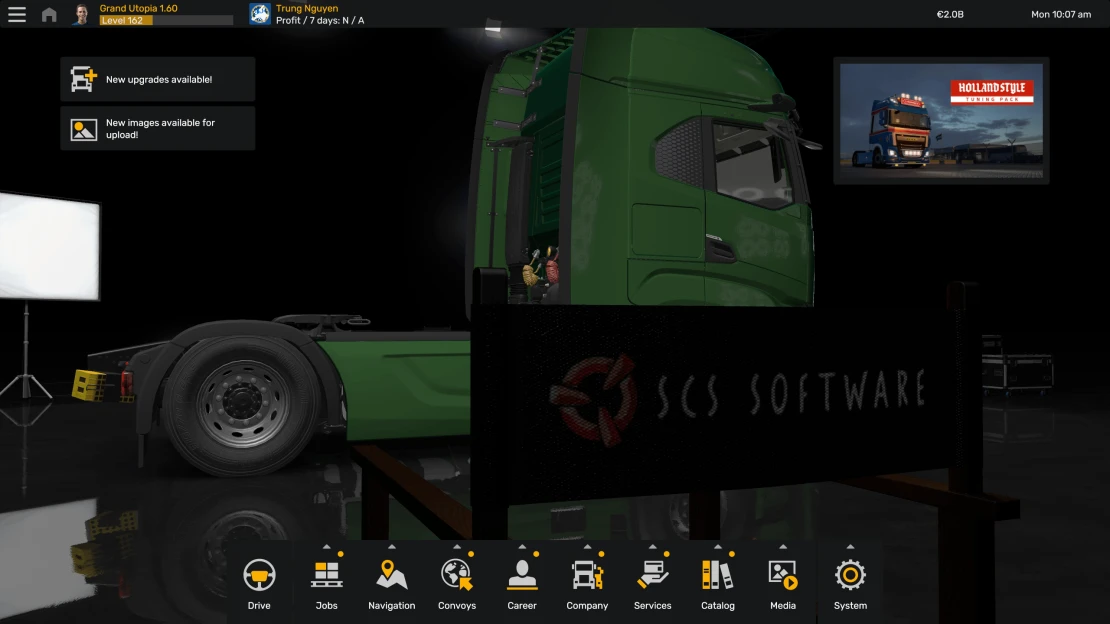Expand the Convoys submenu arrow
Image resolution: width=1110 pixels, height=624 pixels.
(457, 547)
